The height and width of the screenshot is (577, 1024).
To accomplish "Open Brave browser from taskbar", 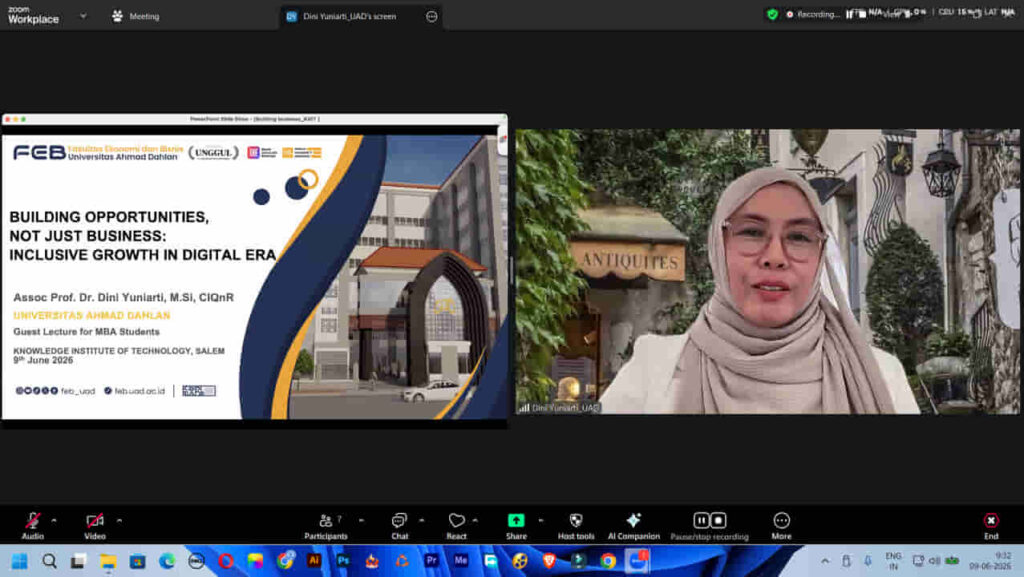I will coord(549,561).
